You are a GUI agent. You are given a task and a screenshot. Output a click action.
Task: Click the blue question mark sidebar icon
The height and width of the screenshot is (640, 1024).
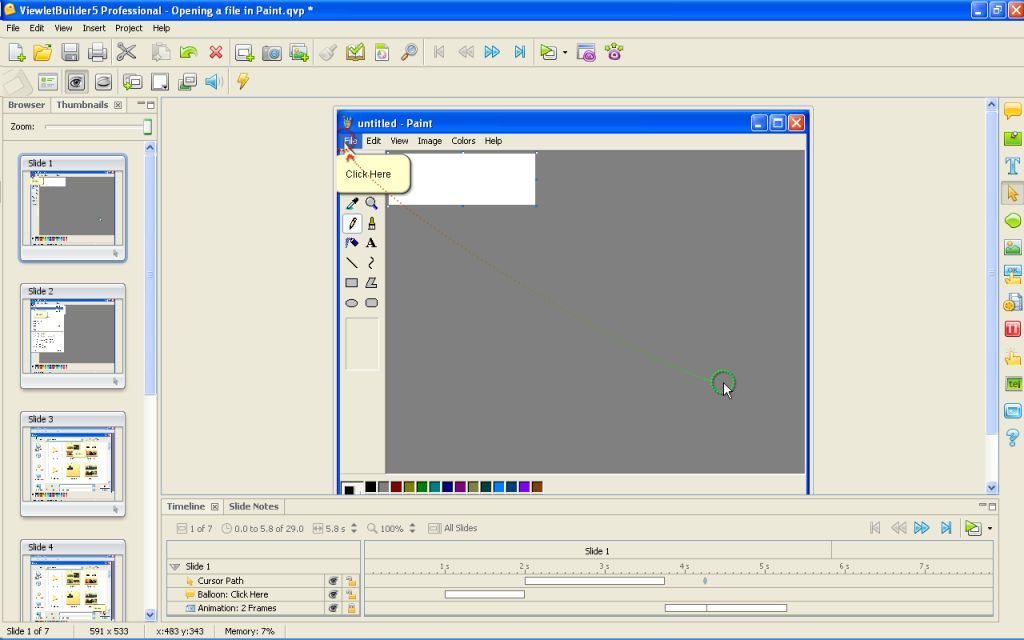point(1013,438)
